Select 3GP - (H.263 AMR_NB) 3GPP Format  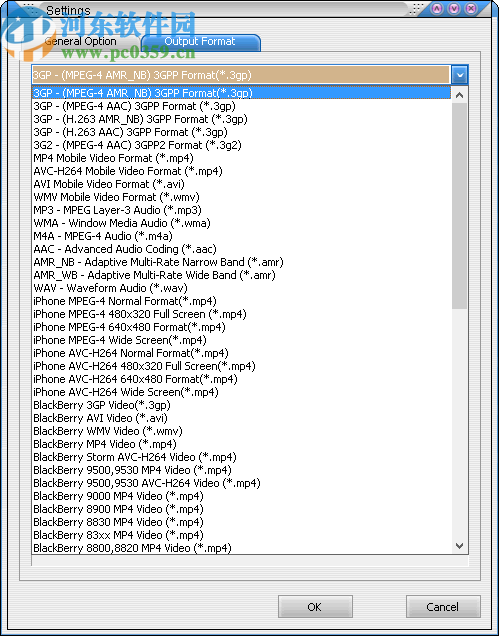[241, 119]
